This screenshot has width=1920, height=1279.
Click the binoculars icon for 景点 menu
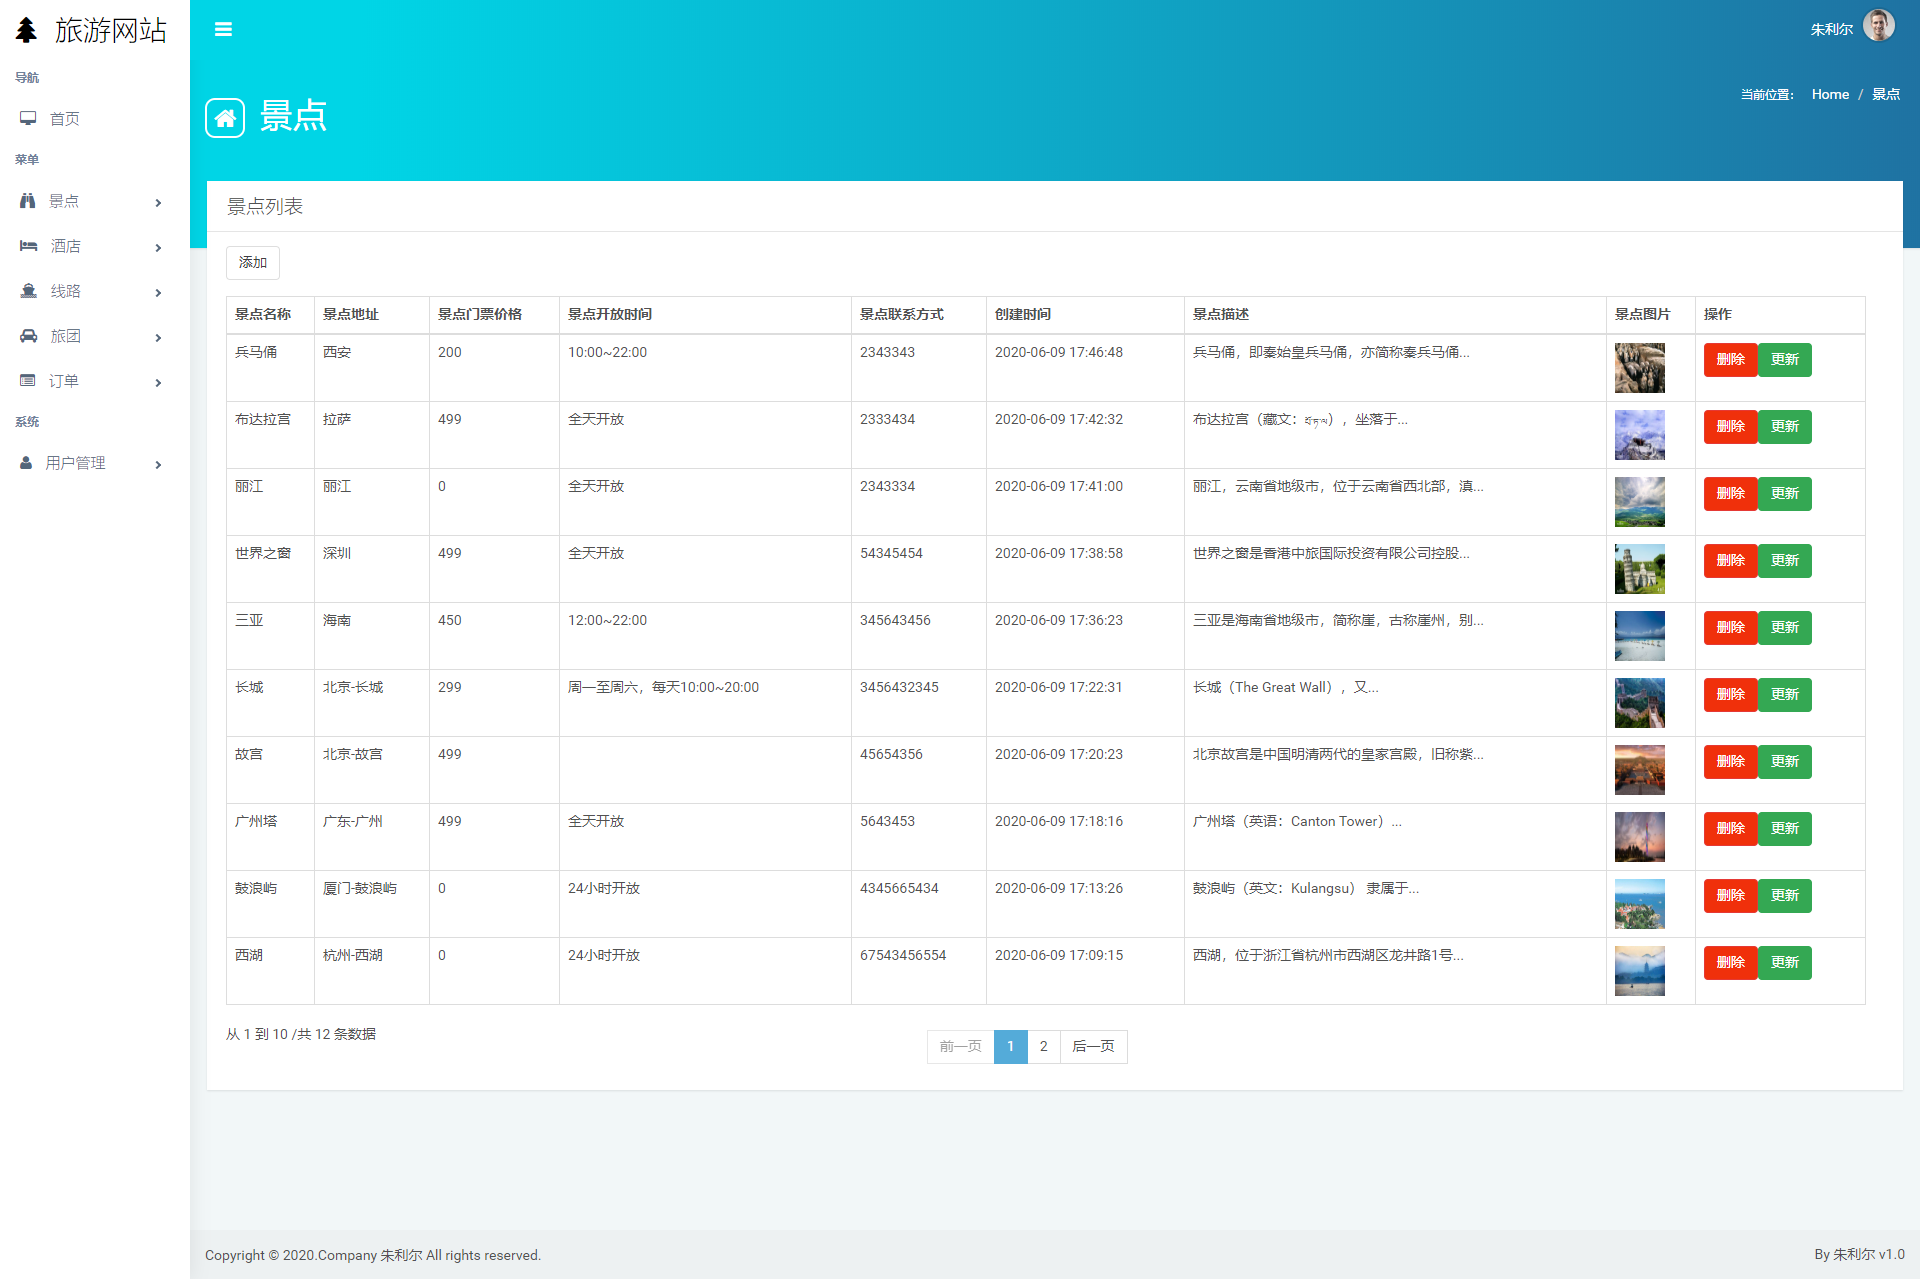coord(28,201)
